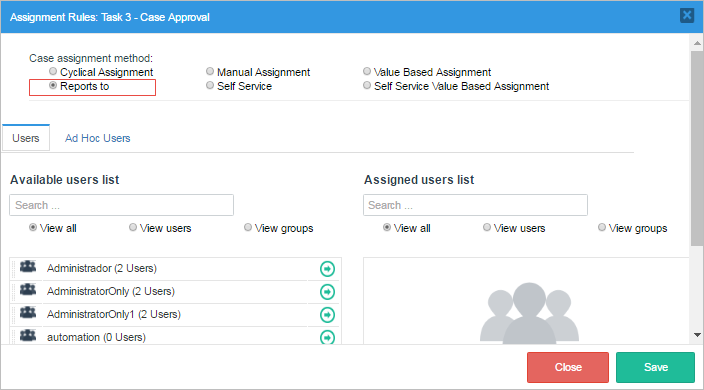Viewport: 704px width, 390px height.
Task: Click the Available users search field
Action: point(121,205)
